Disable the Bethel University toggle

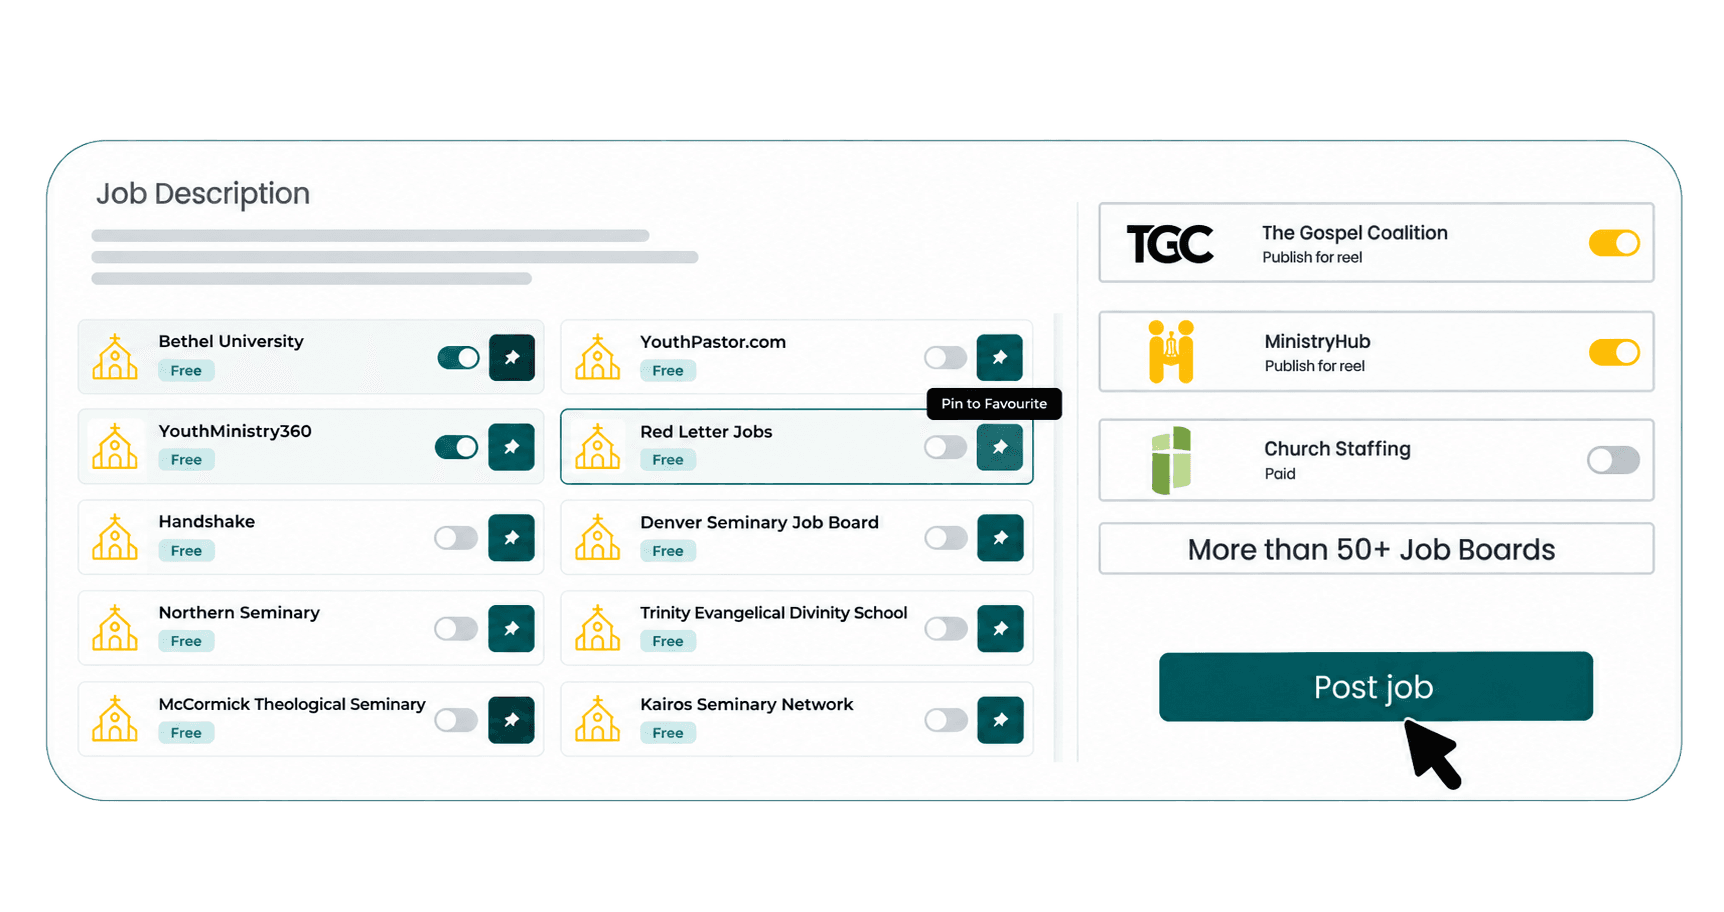coord(458,358)
